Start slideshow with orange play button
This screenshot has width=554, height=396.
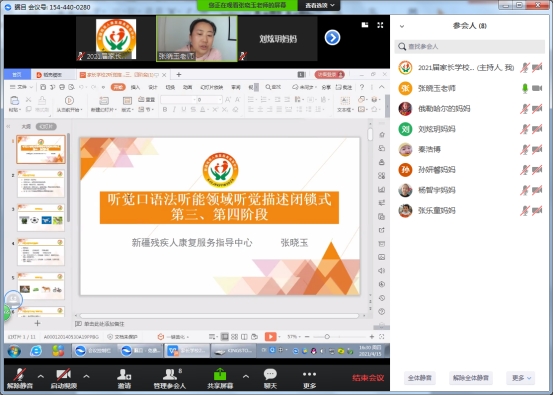(270, 337)
